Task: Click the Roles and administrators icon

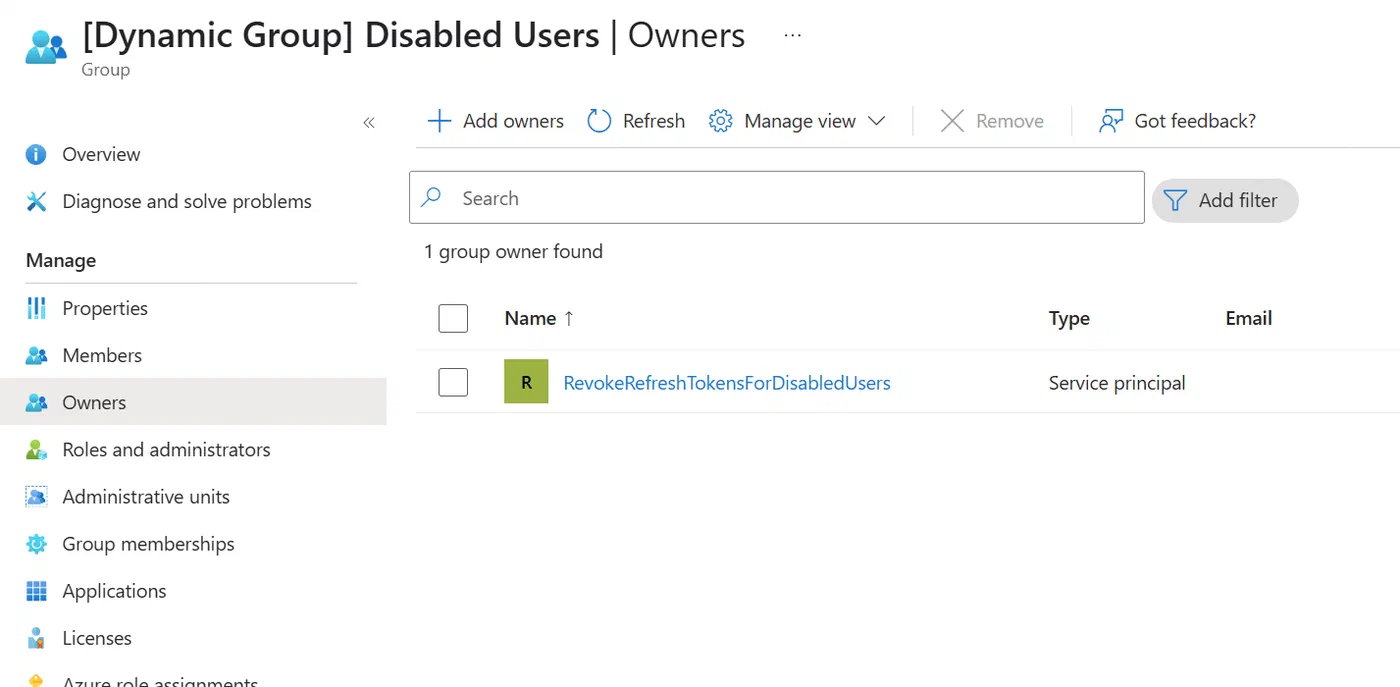Action: point(37,449)
